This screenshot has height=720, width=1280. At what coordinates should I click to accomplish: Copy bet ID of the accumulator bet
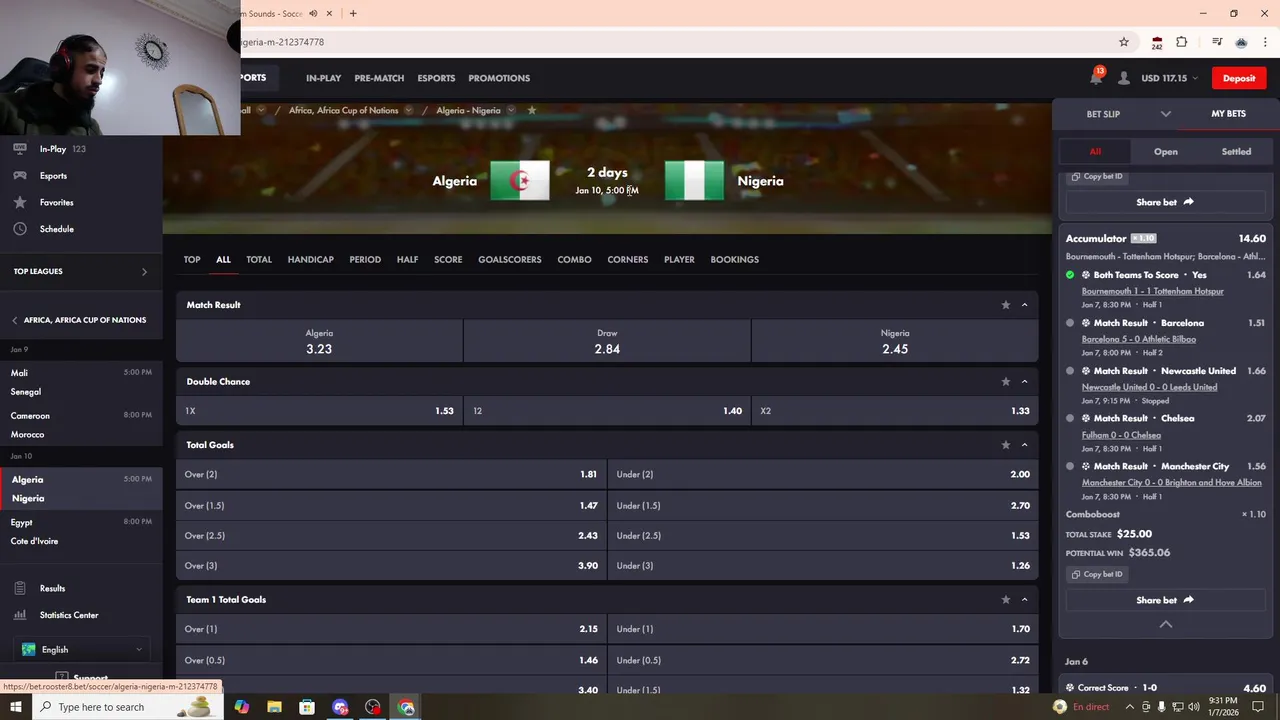coord(1098,574)
